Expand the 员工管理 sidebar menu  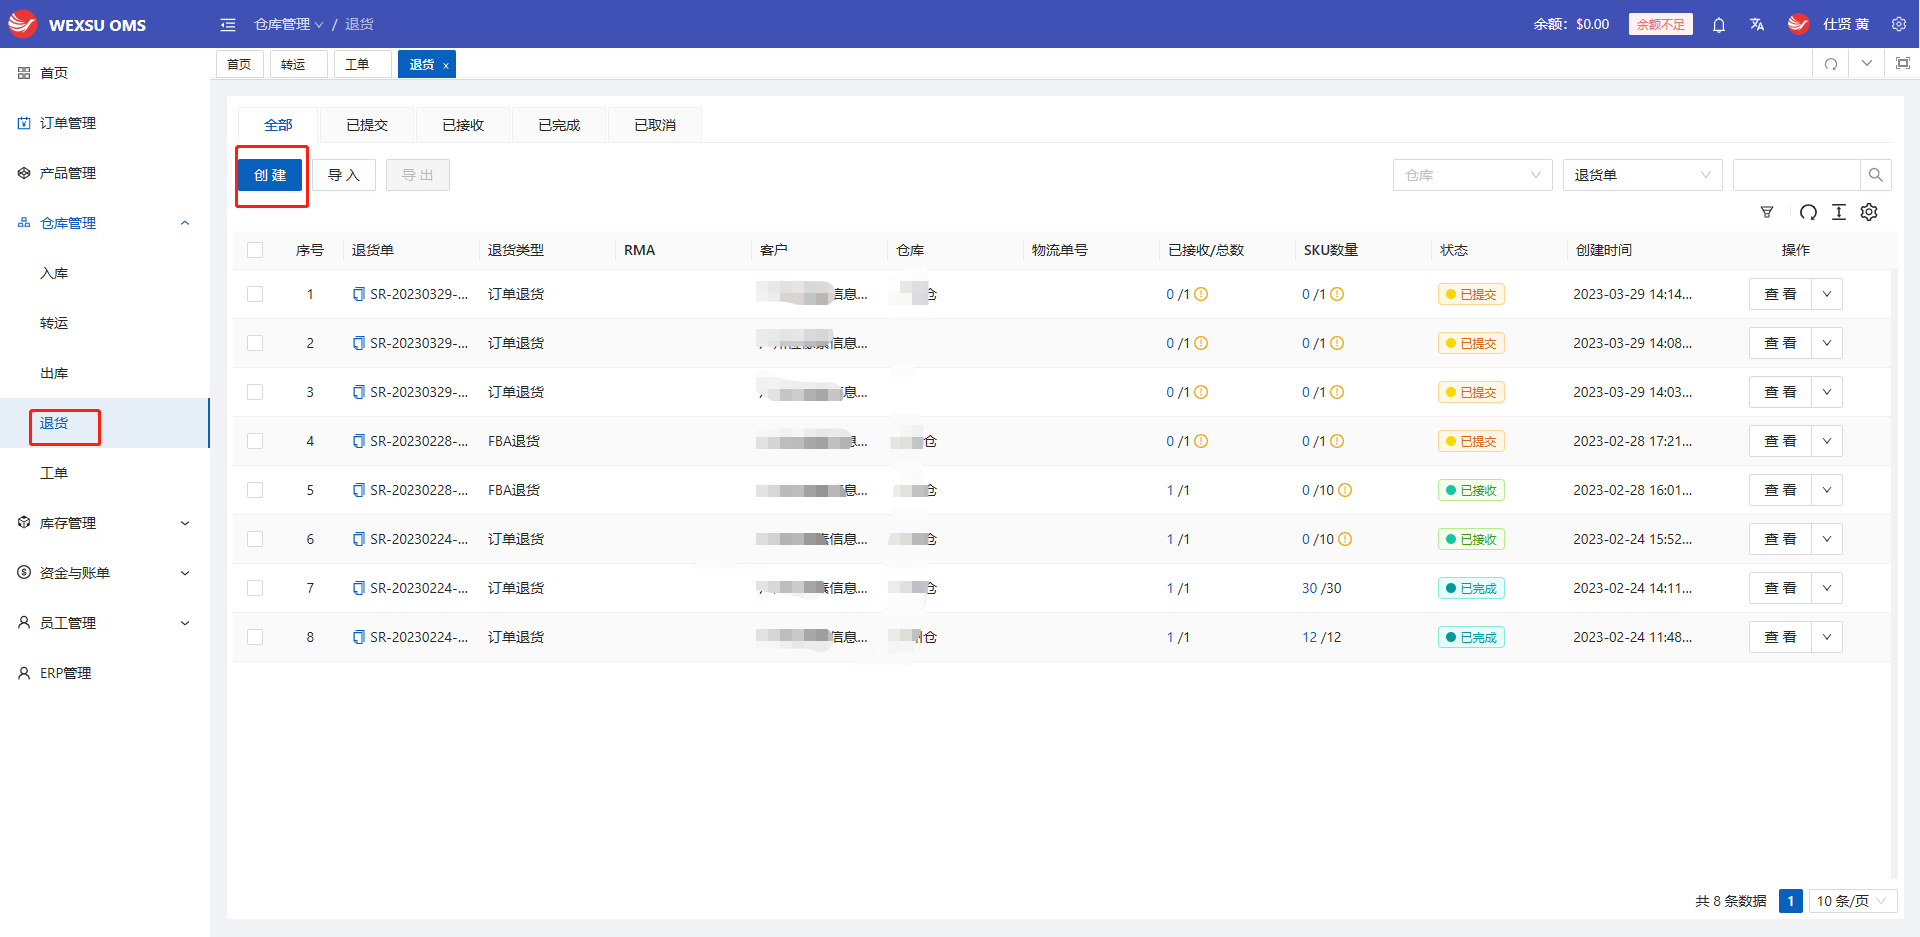pyautogui.click(x=105, y=623)
